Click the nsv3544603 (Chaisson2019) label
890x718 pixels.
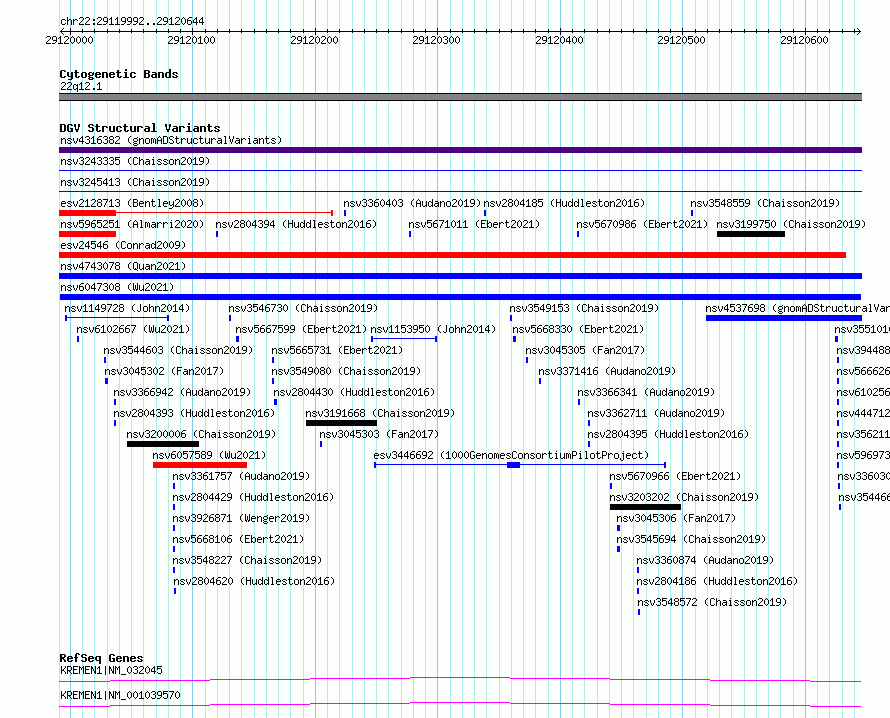(178, 350)
